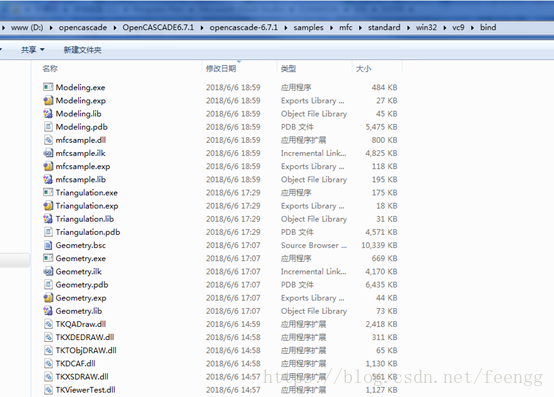Navigate to samples folder in address bar
The width and height of the screenshot is (554, 397).
(x=308, y=28)
